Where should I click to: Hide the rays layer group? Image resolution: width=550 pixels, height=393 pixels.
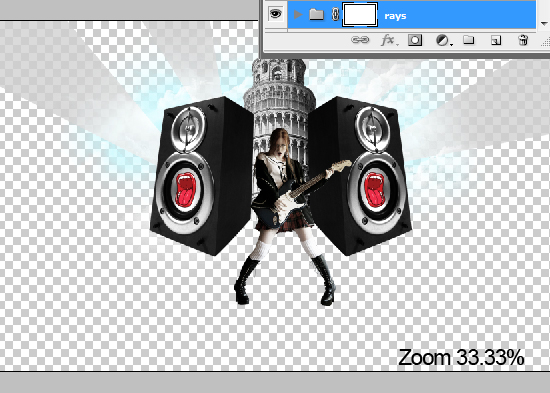tap(276, 14)
